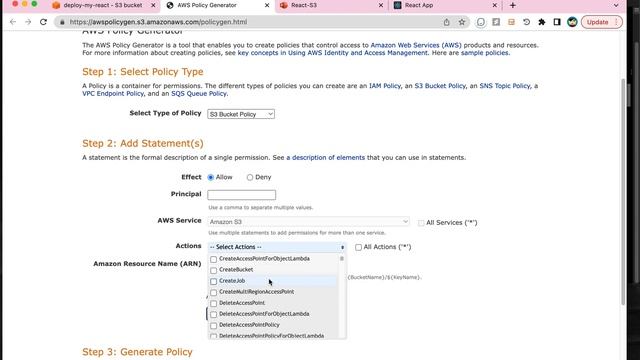Check the CreateJob action
640x360 pixels.
pos(213,281)
